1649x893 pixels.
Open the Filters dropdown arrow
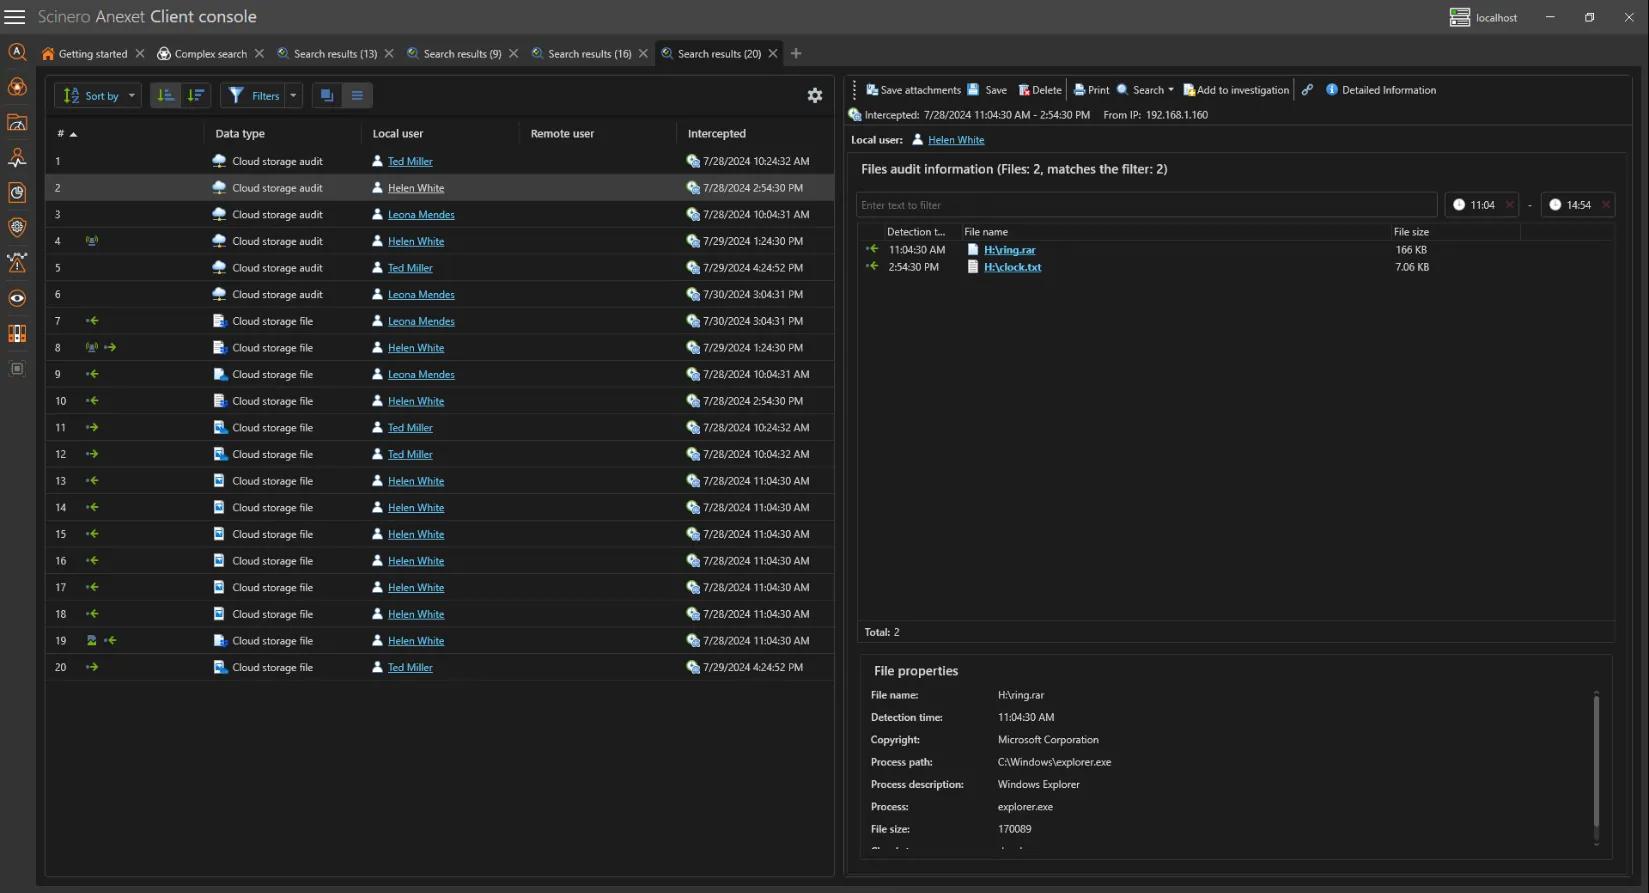coord(294,96)
